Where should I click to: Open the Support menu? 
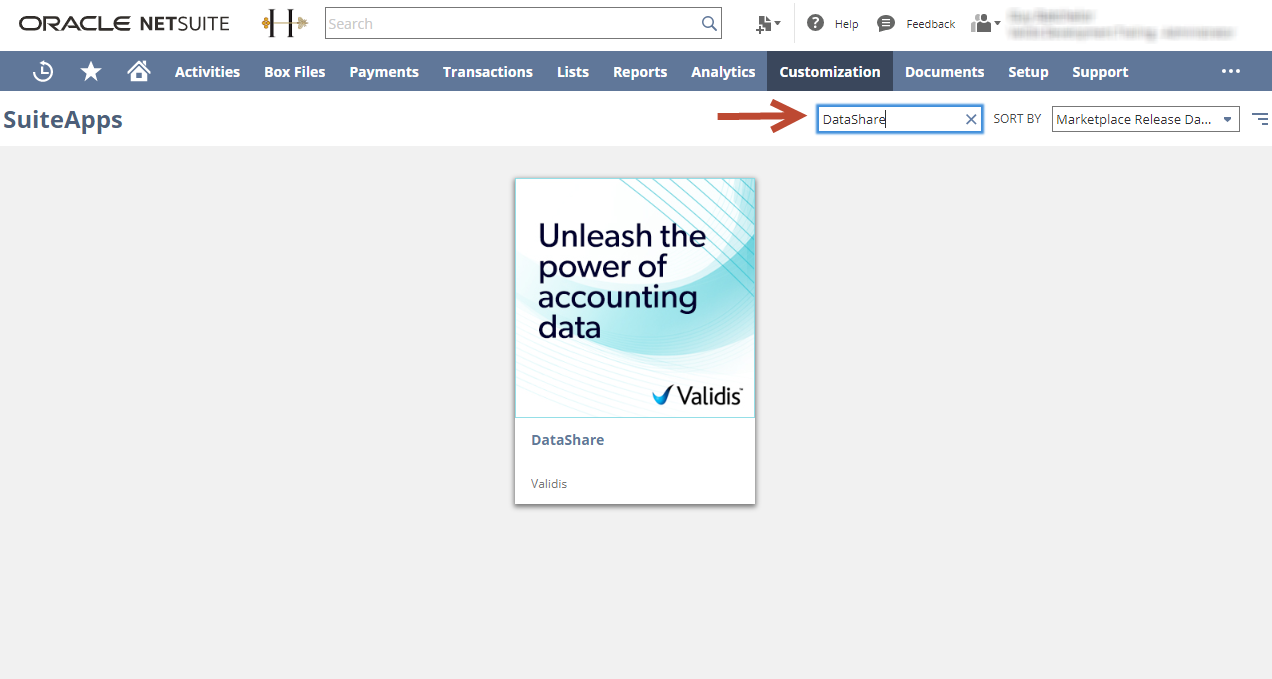click(1100, 72)
